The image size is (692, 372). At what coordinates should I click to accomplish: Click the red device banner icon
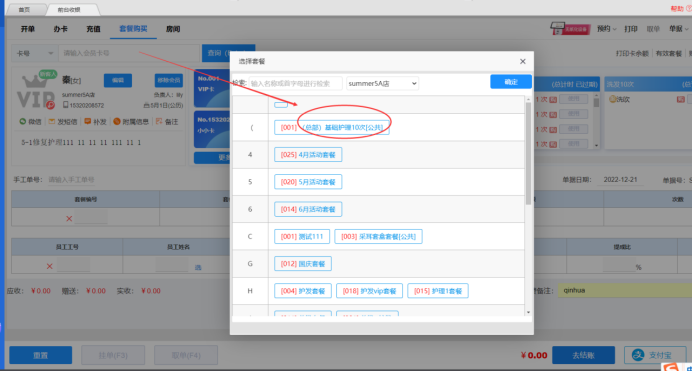click(570, 29)
